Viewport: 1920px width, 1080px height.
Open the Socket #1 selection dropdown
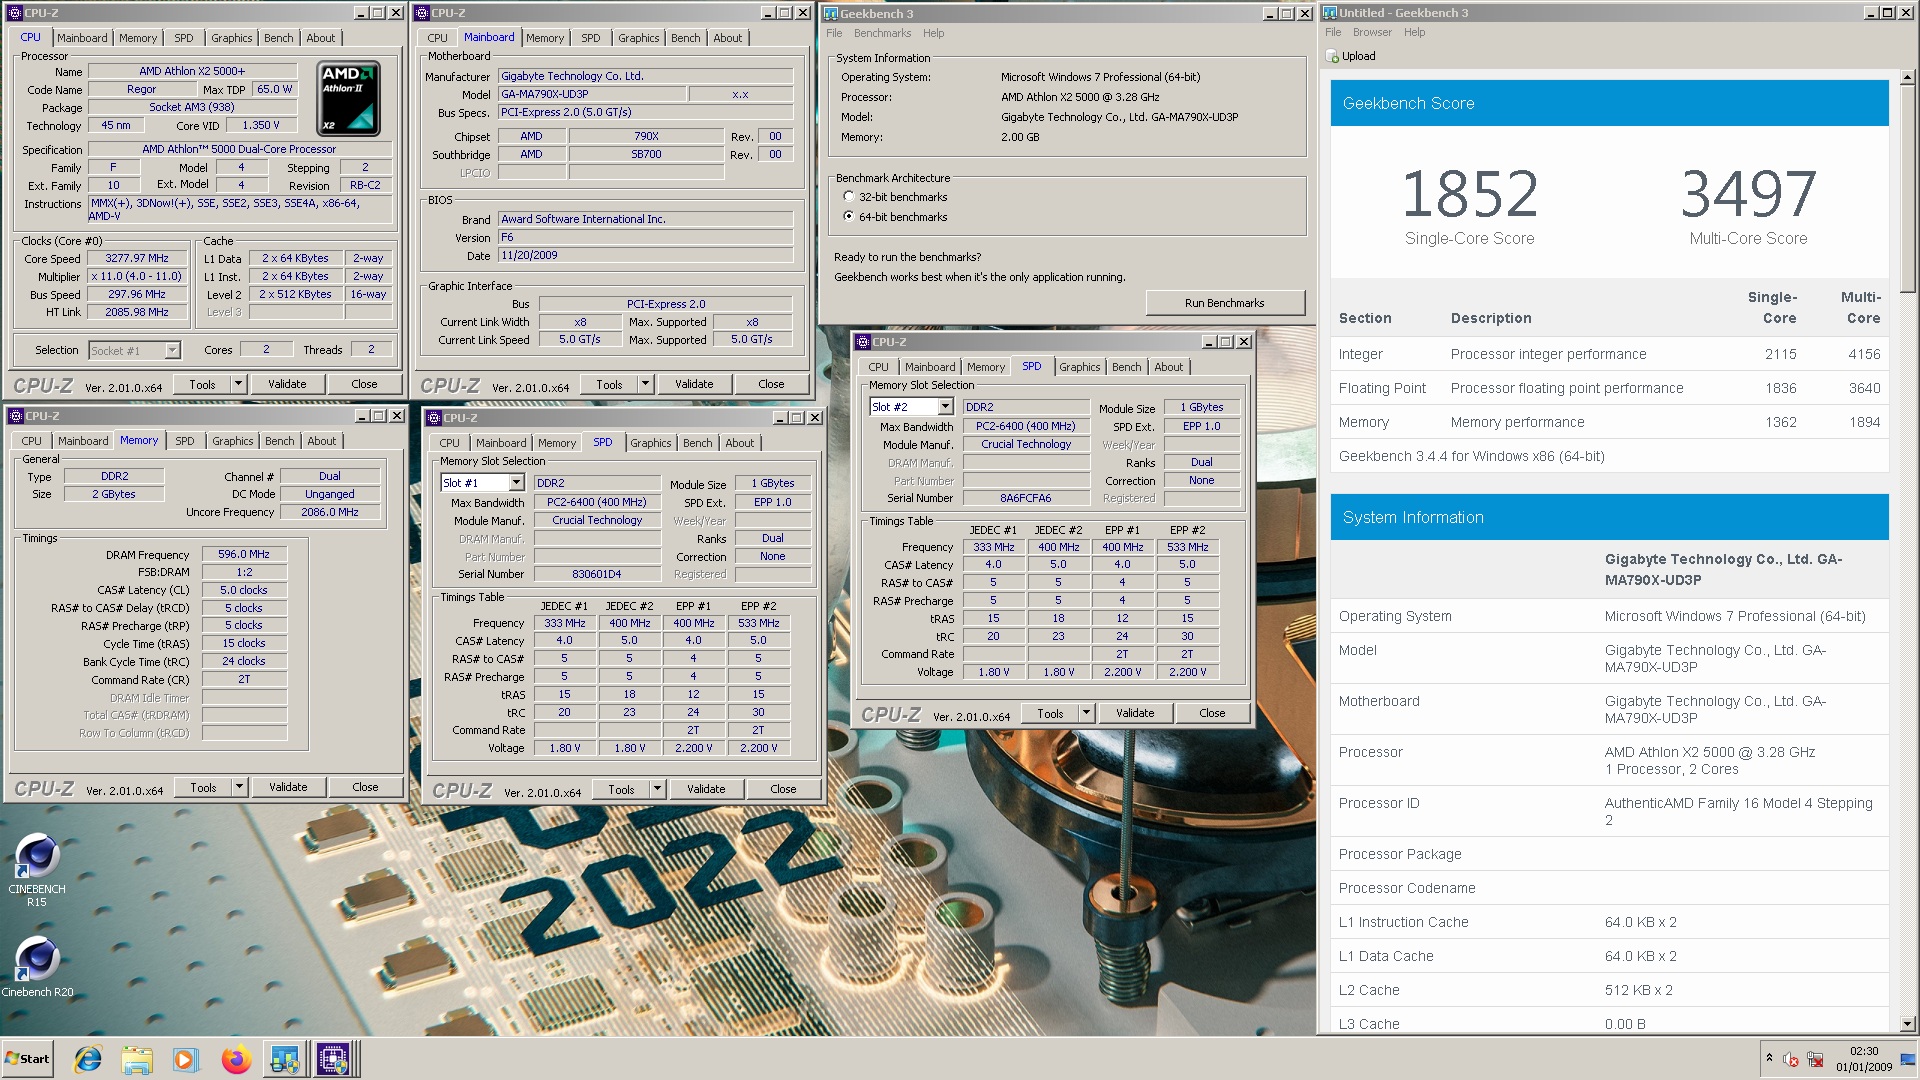[x=172, y=351]
